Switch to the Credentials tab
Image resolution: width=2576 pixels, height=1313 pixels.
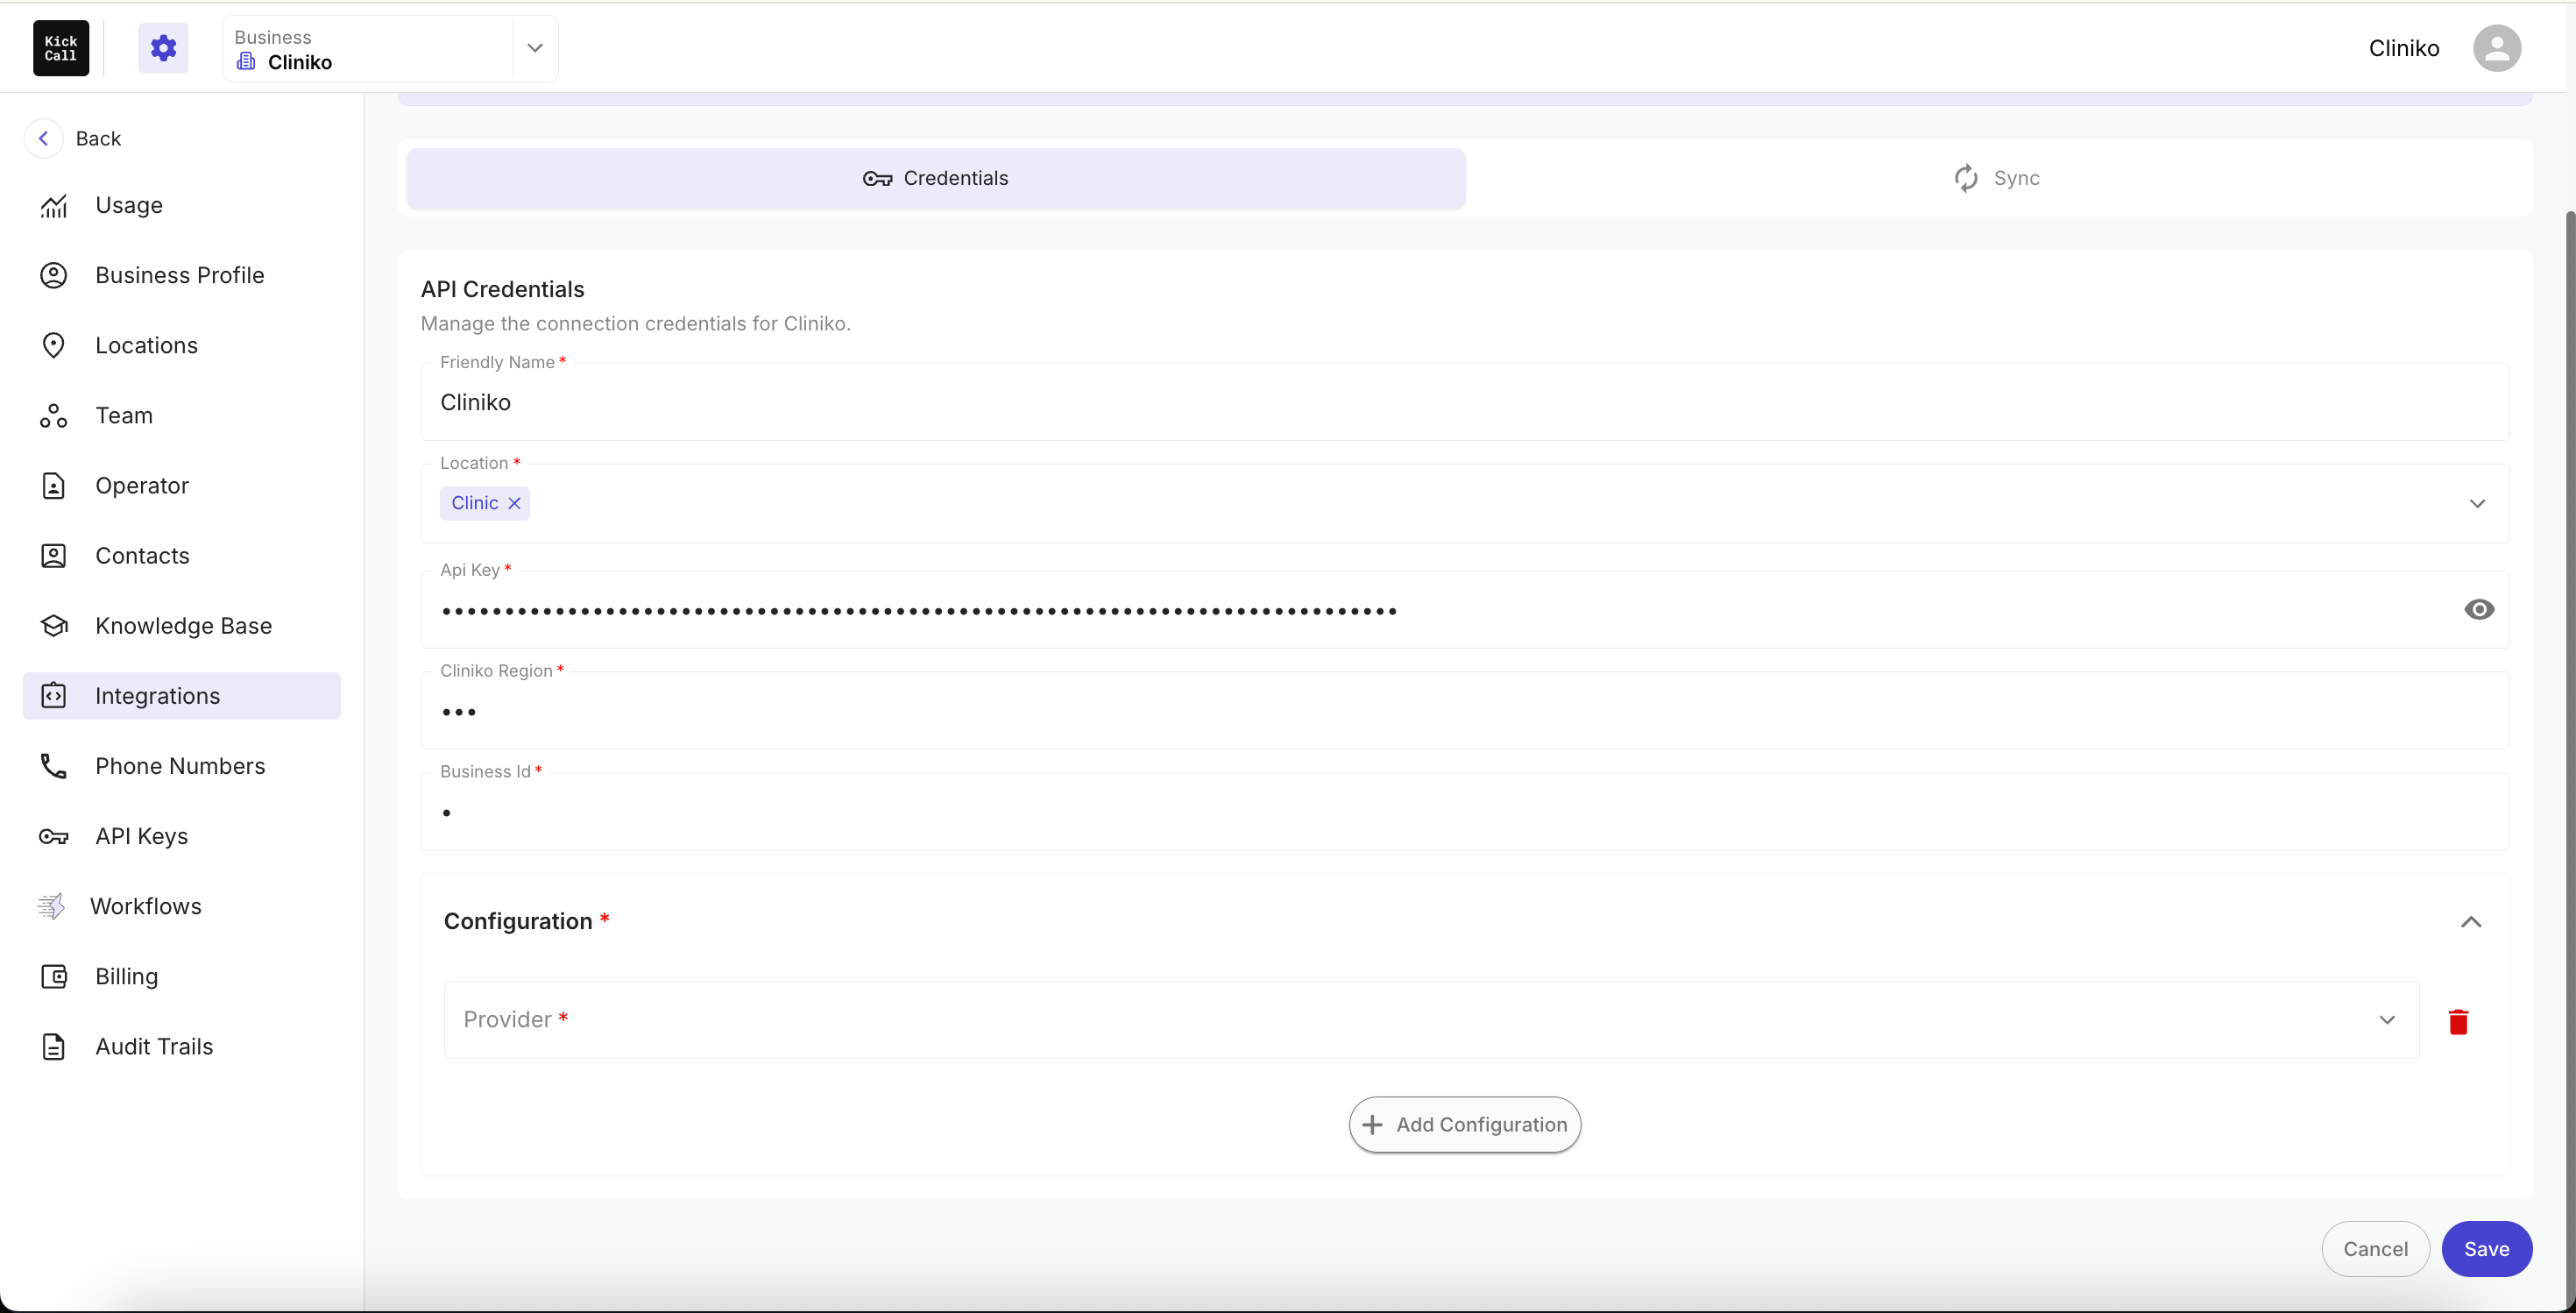pos(936,178)
